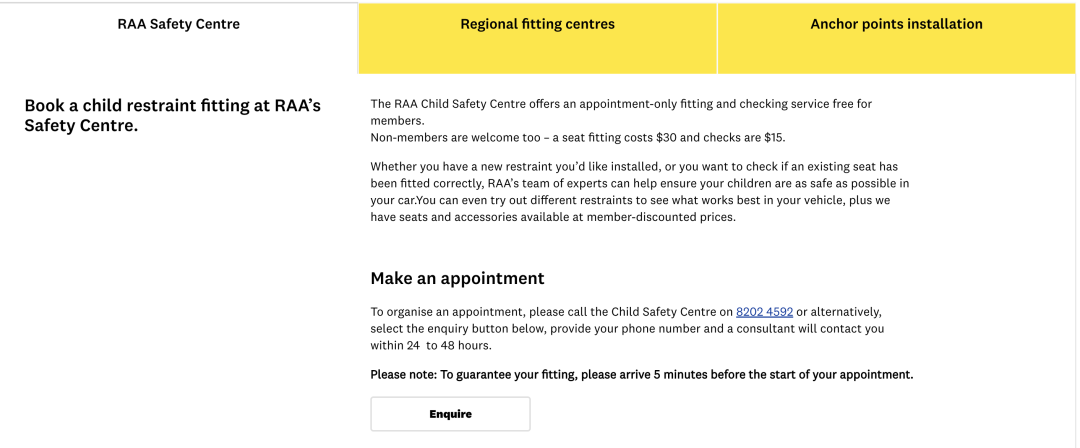
Task: Click the bold 'Please note' arrival reminder text
Action: point(642,375)
